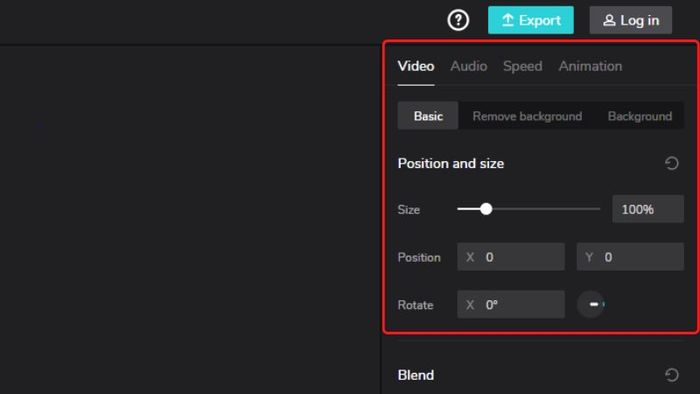Viewport: 700px width, 394px height.
Task: Switch to the Audio tab
Action: click(x=468, y=66)
